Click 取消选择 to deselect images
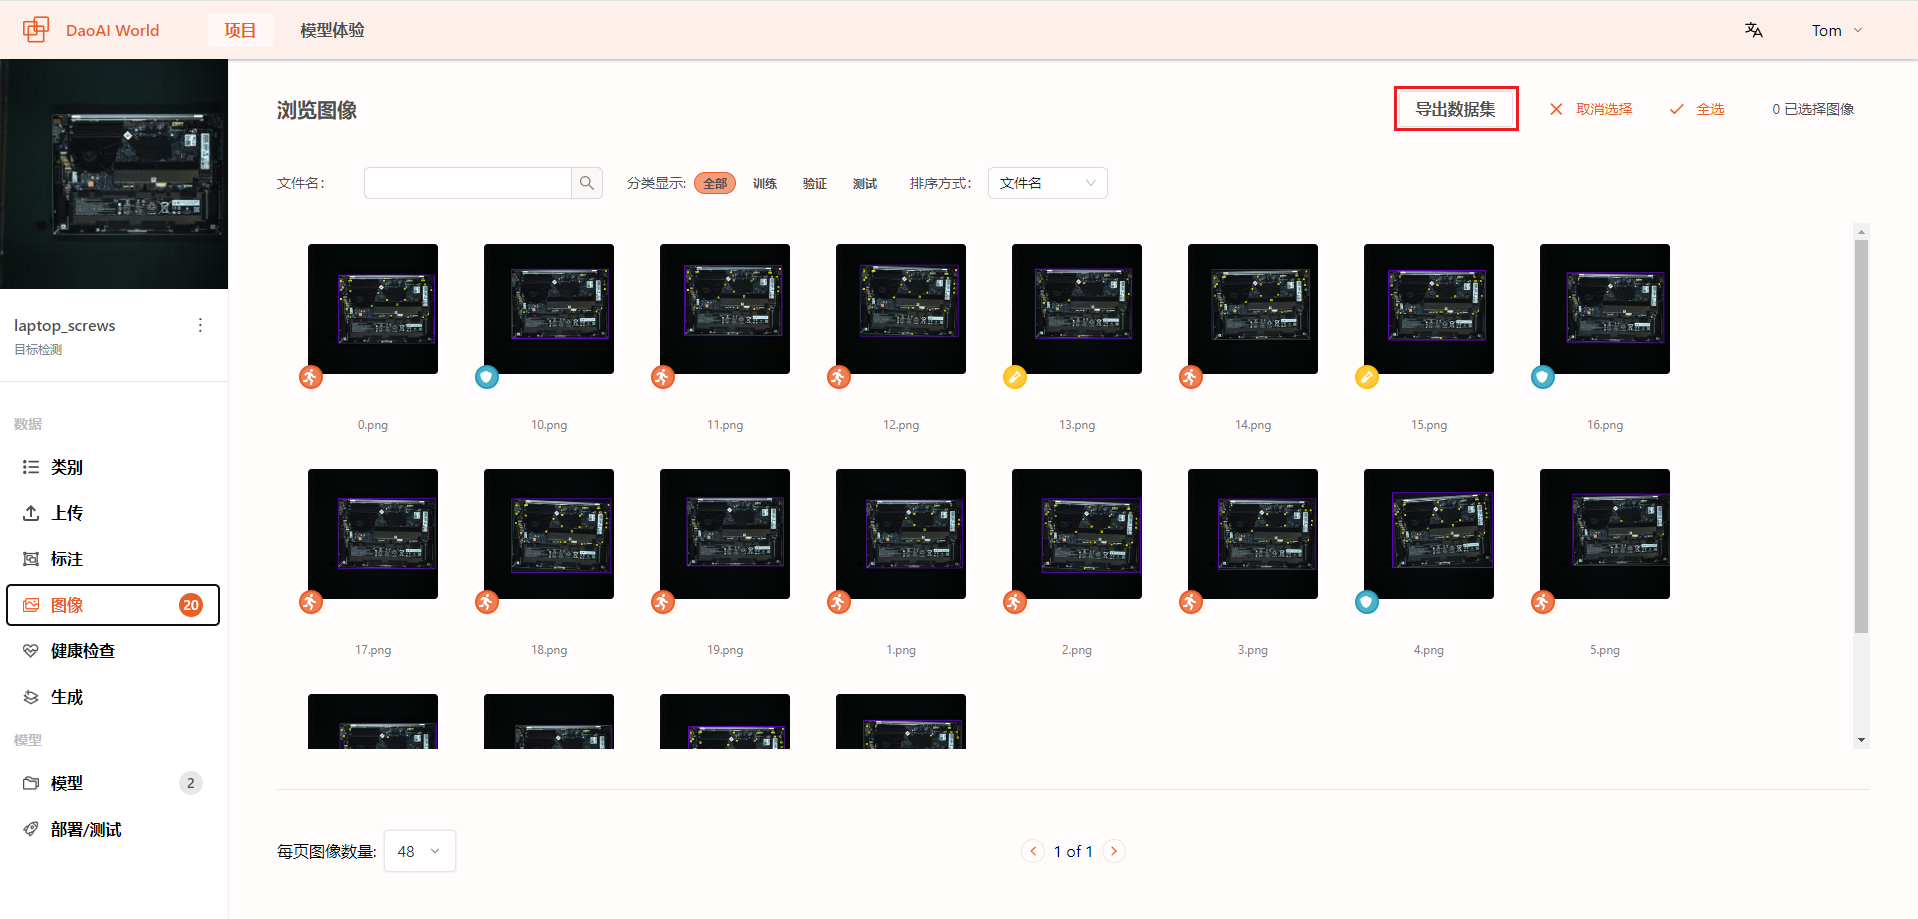 tap(1591, 109)
